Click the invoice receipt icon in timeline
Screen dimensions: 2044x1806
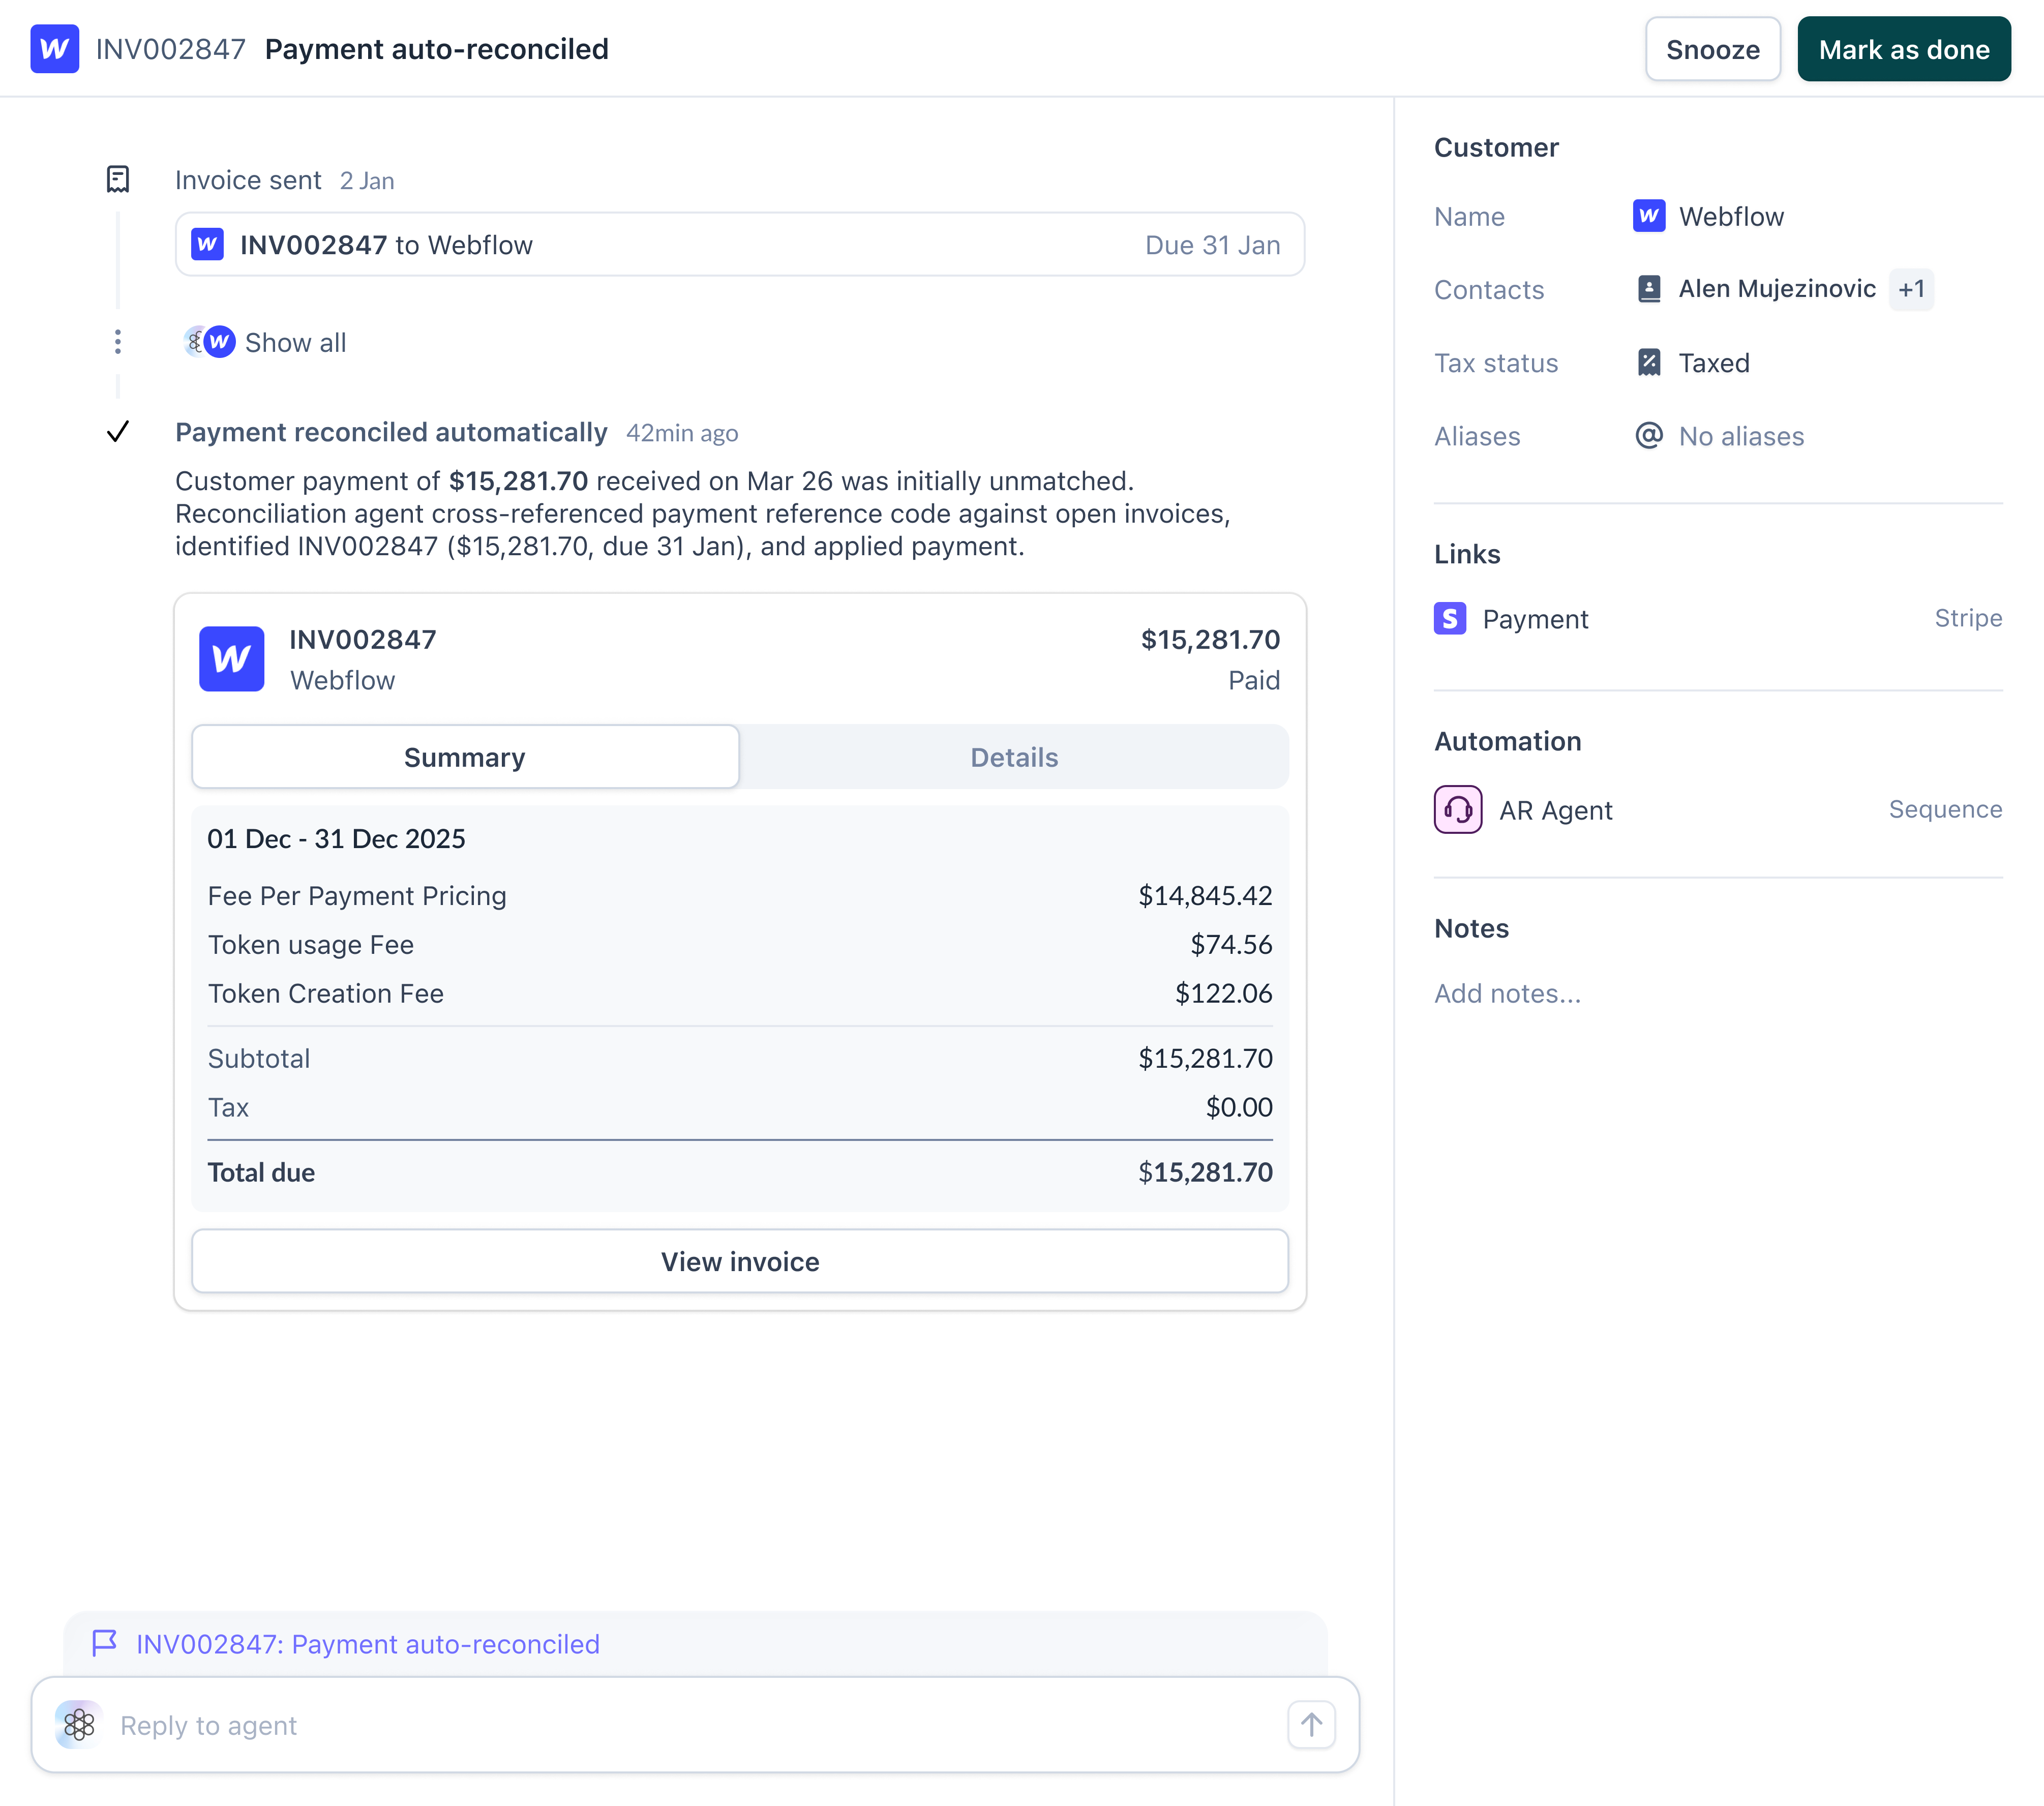118,180
